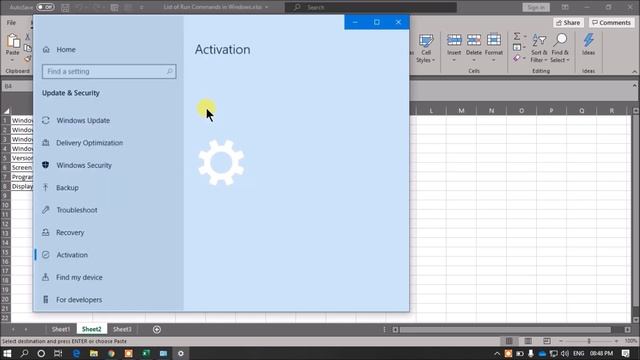Show hidden tray icons chevron
Screen dimensions: 640x360
tap(497, 353)
